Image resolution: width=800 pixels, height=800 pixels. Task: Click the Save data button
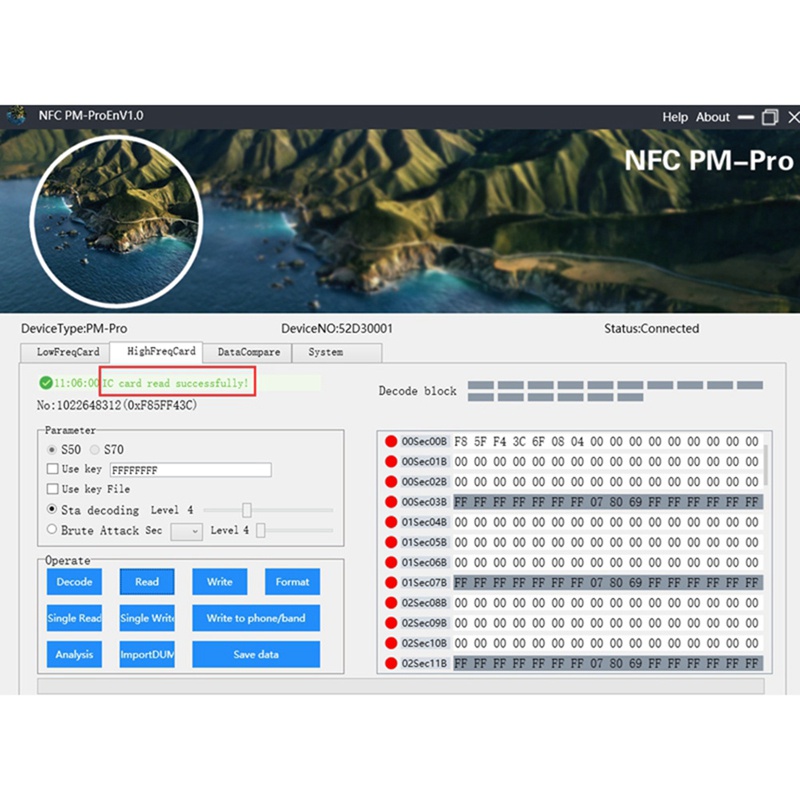256,654
